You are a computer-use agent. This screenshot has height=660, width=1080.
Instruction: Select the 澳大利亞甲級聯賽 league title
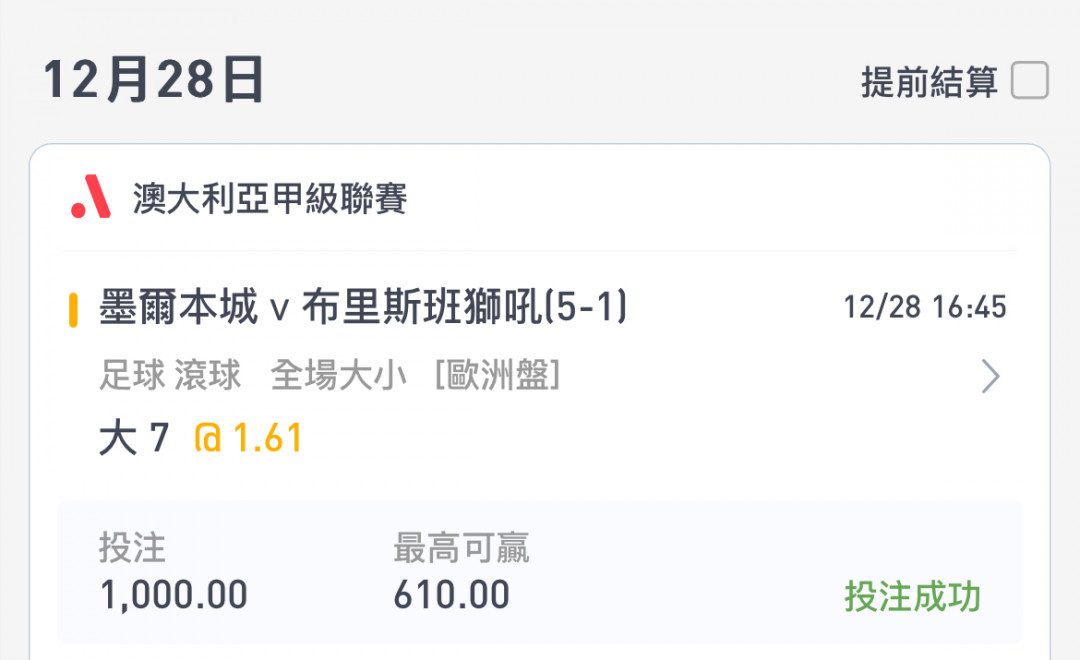[x=270, y=198]
